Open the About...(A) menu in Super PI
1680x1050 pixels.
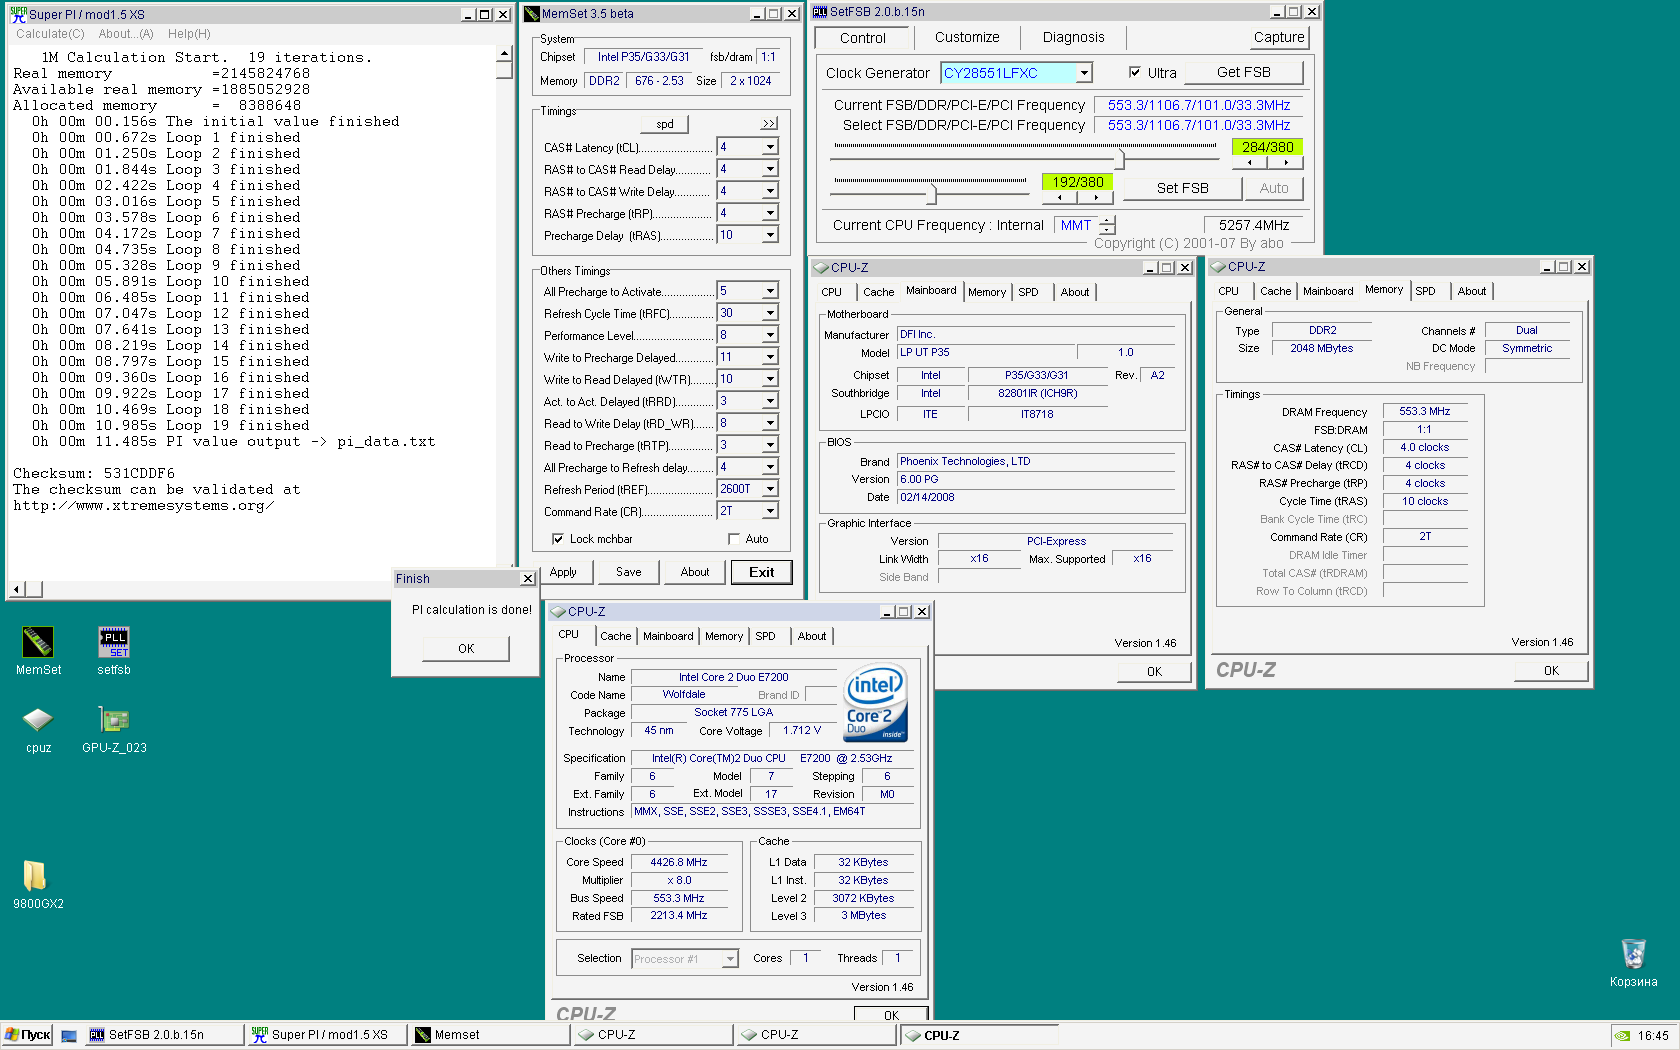tap(126, 34)
